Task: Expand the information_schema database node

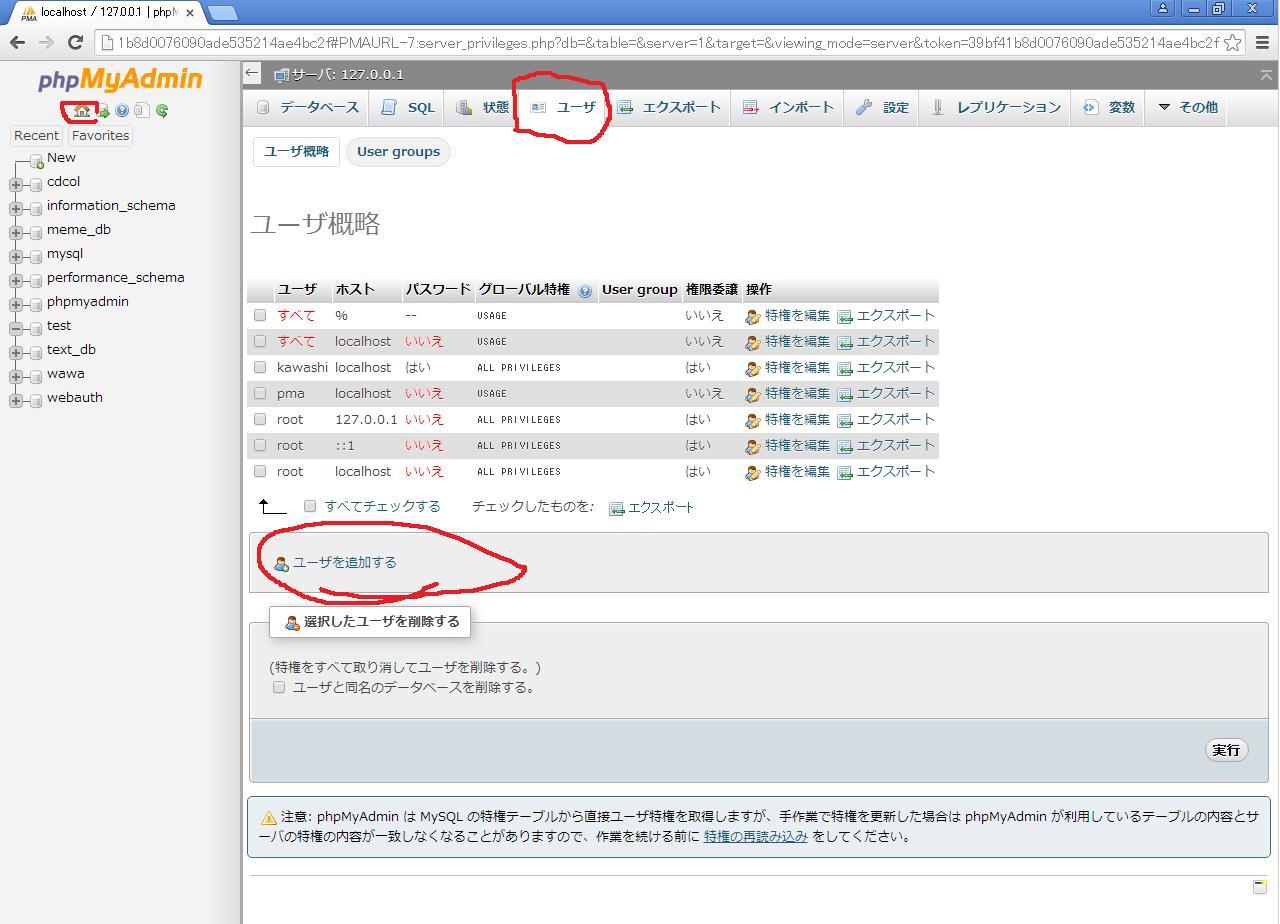Action: click(16, 208)
